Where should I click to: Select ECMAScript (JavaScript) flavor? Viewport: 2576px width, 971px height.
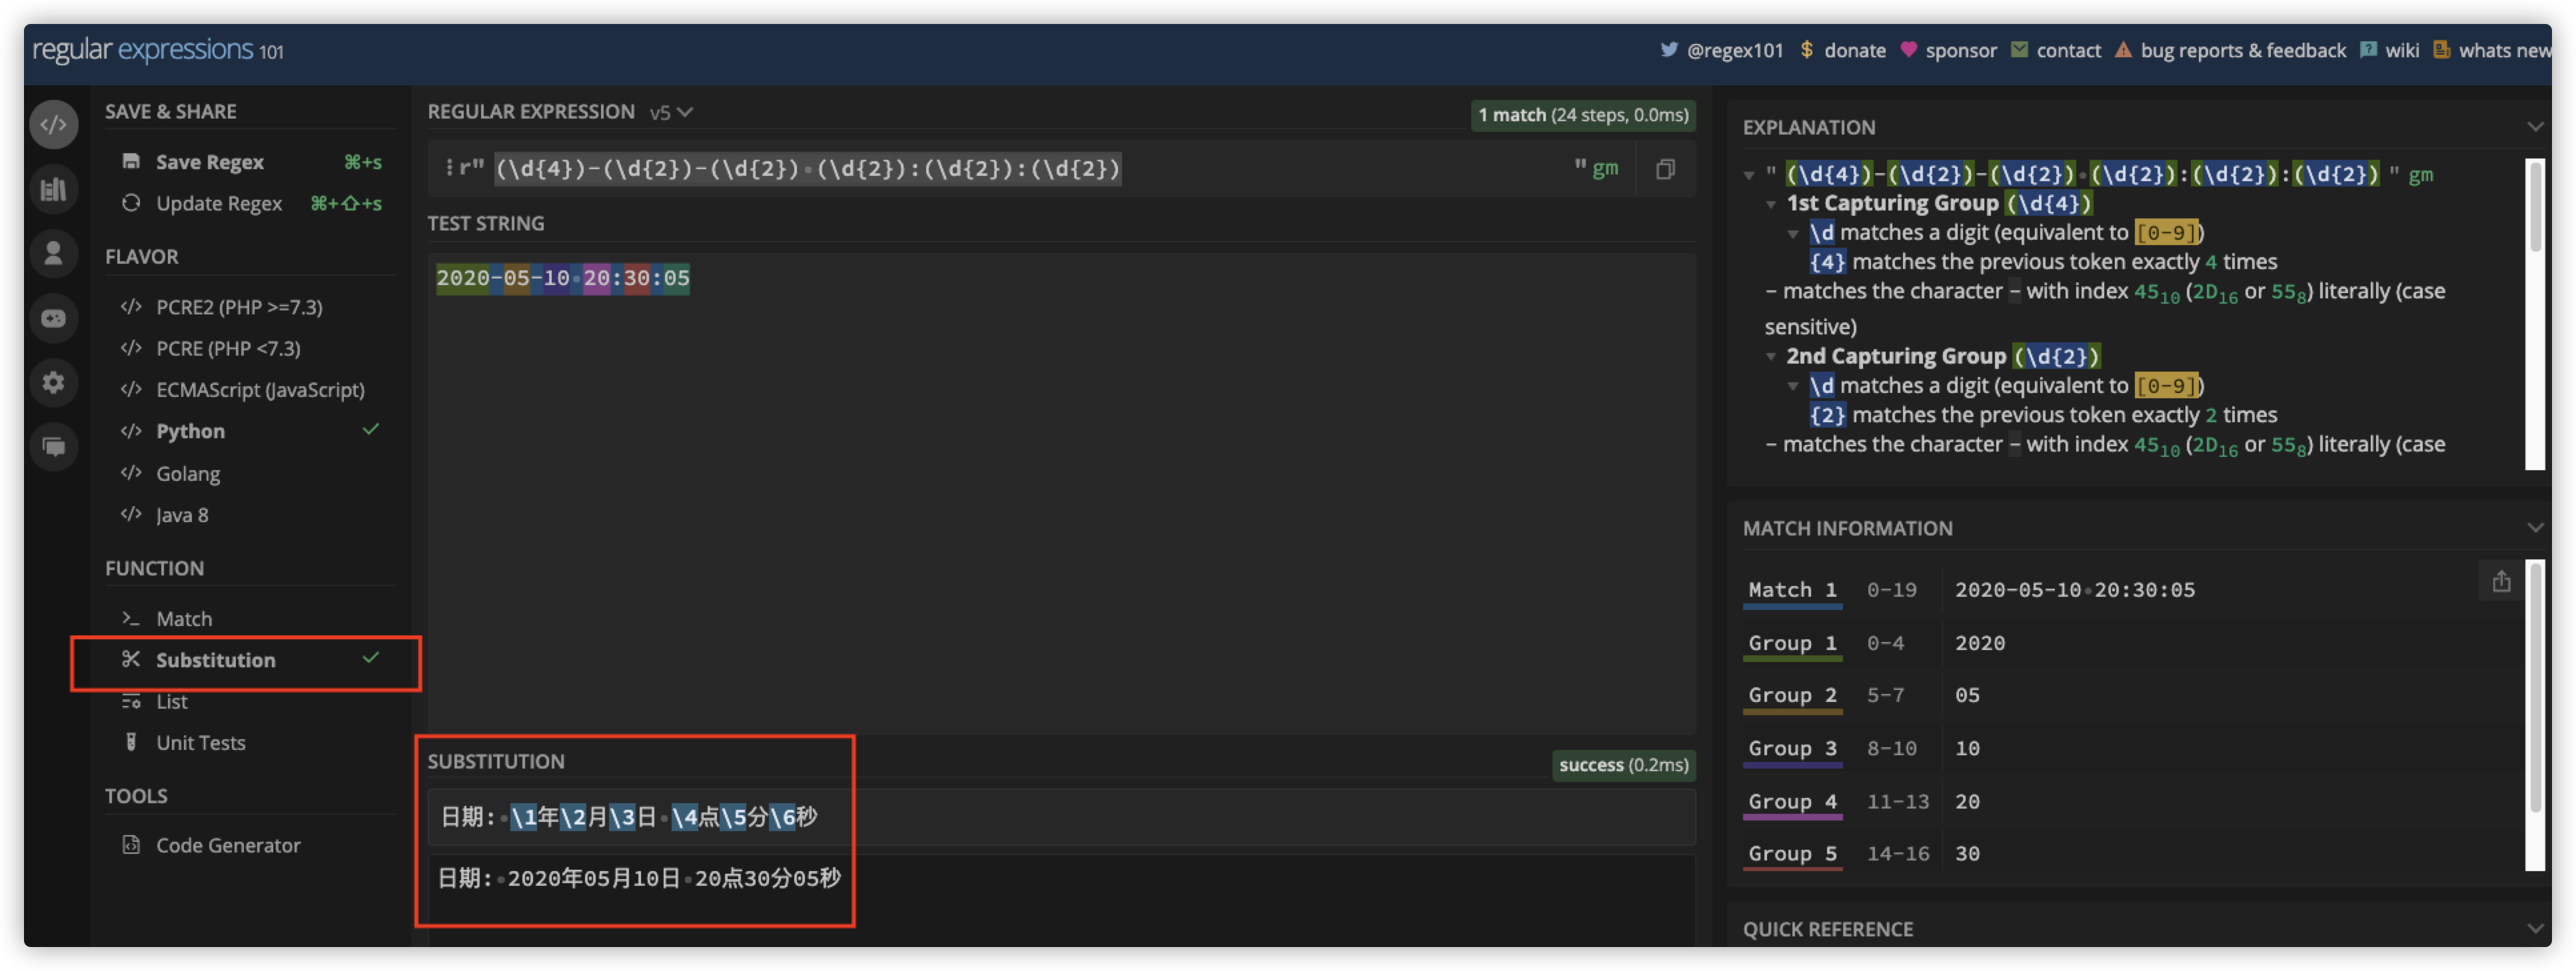[259, 389]
